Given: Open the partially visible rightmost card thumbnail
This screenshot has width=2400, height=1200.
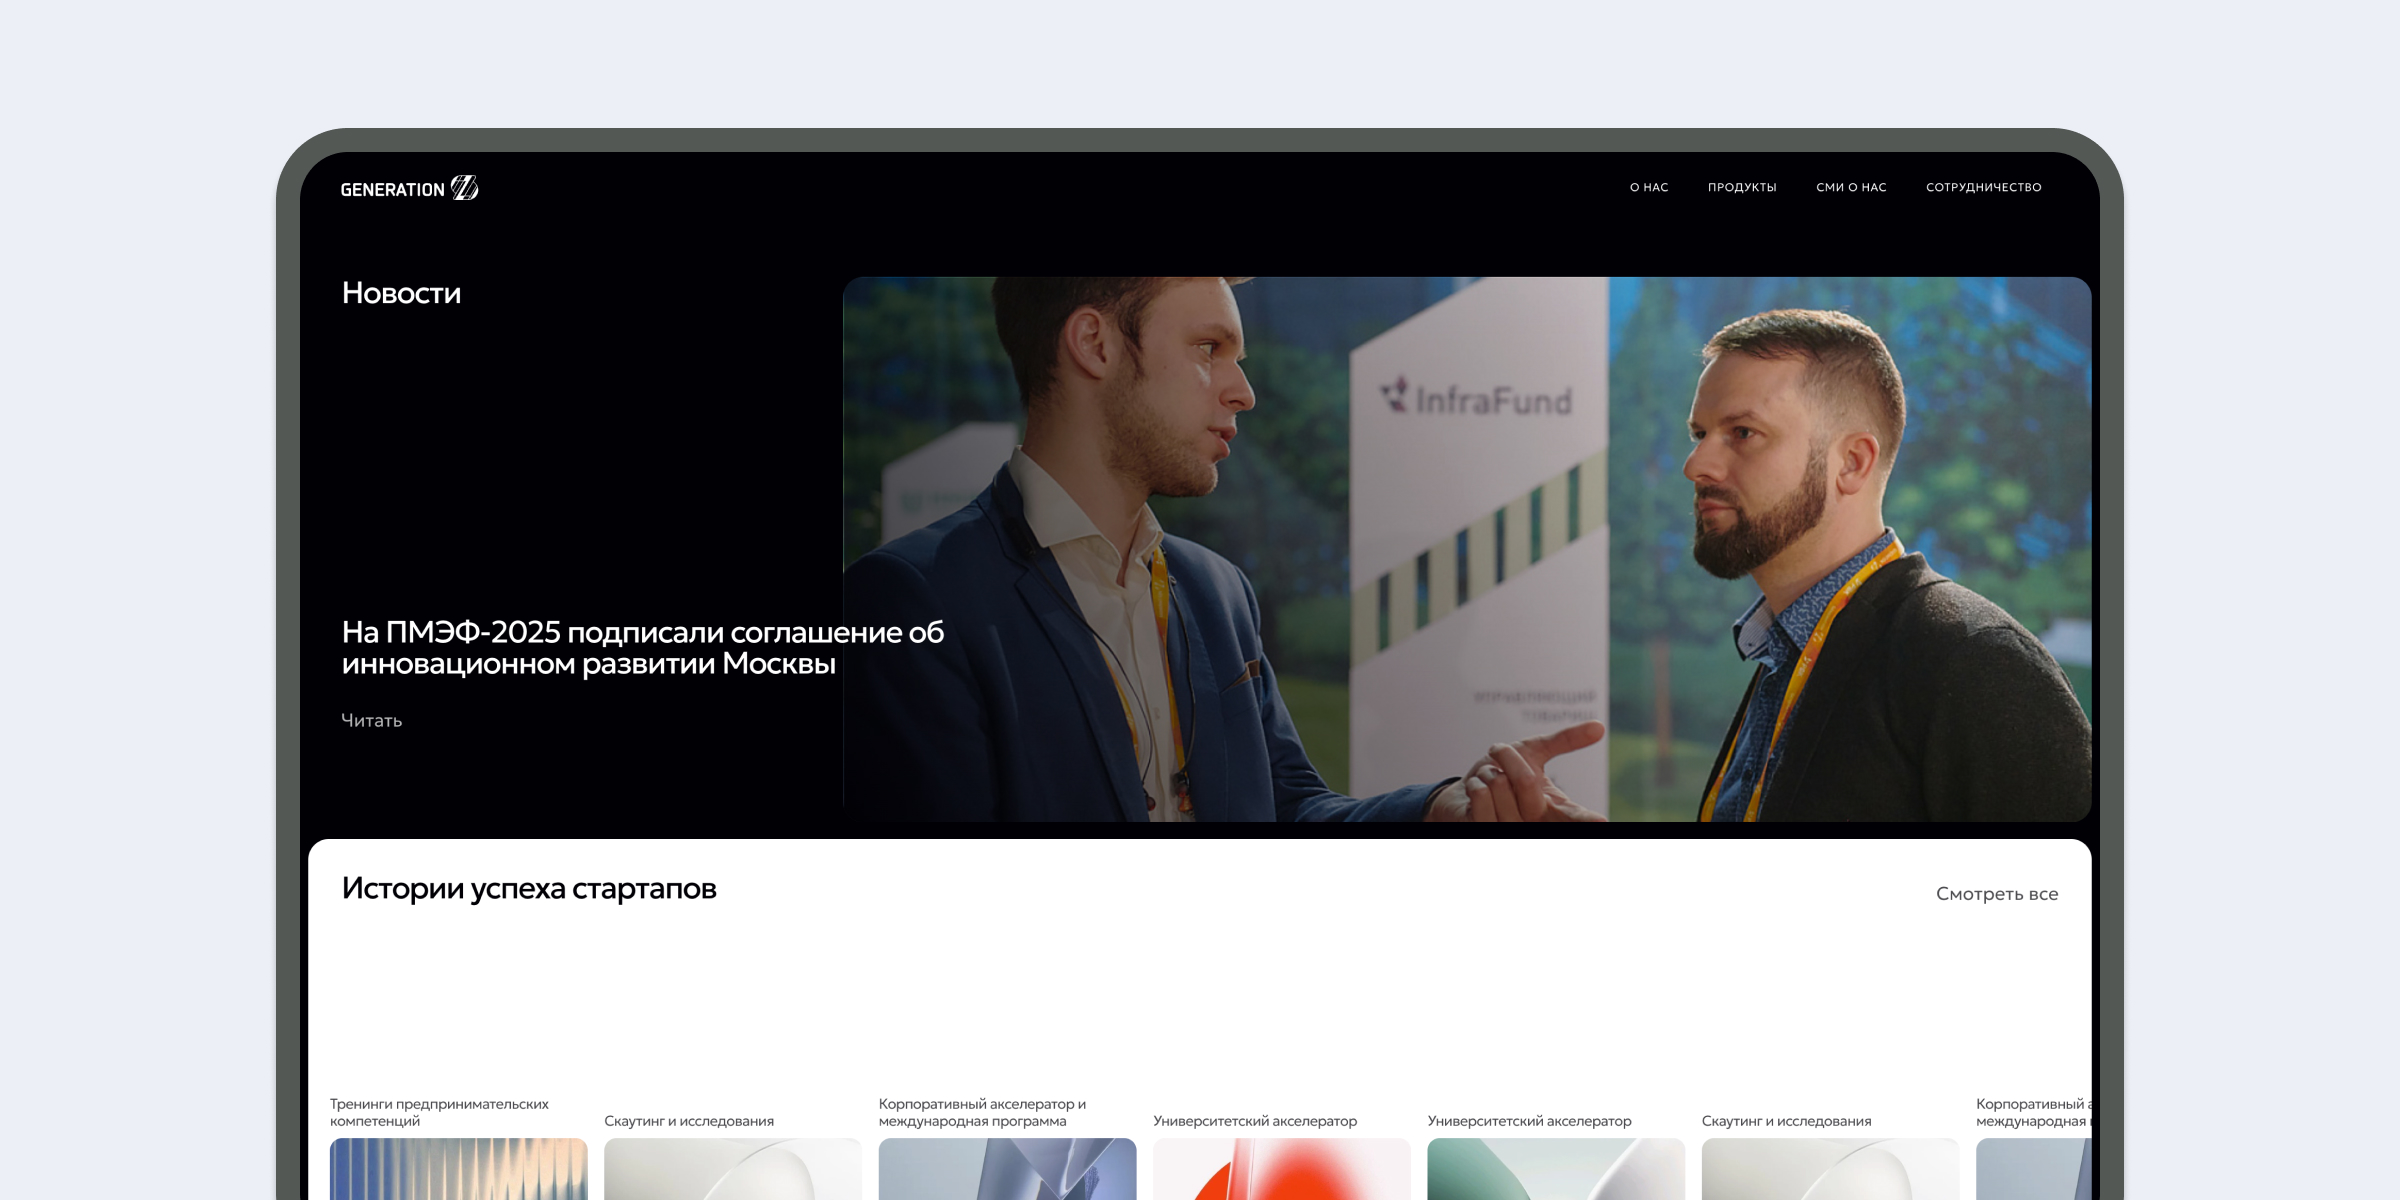Looking at the screenshot, I should pos(2033,1169).
